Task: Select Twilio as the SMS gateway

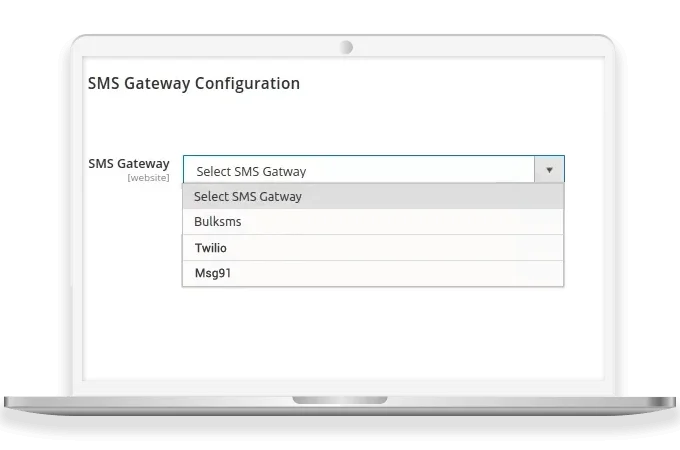Action: (x=372, y=248)
